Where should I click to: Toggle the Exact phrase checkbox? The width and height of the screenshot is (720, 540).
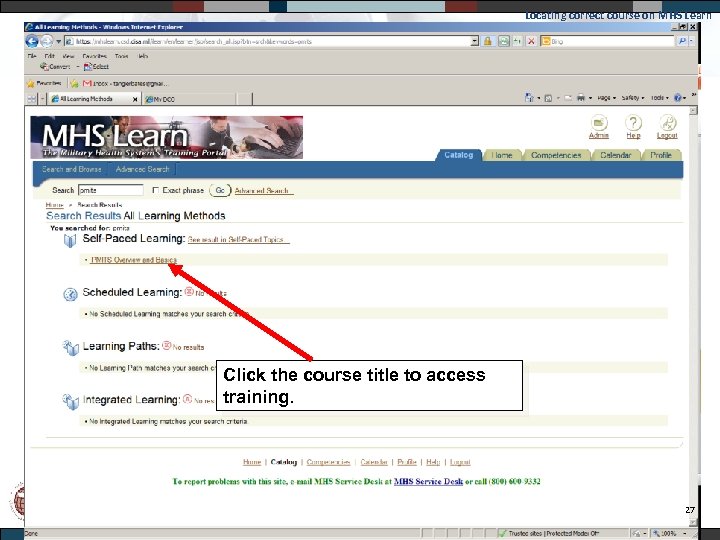[155, 190]
